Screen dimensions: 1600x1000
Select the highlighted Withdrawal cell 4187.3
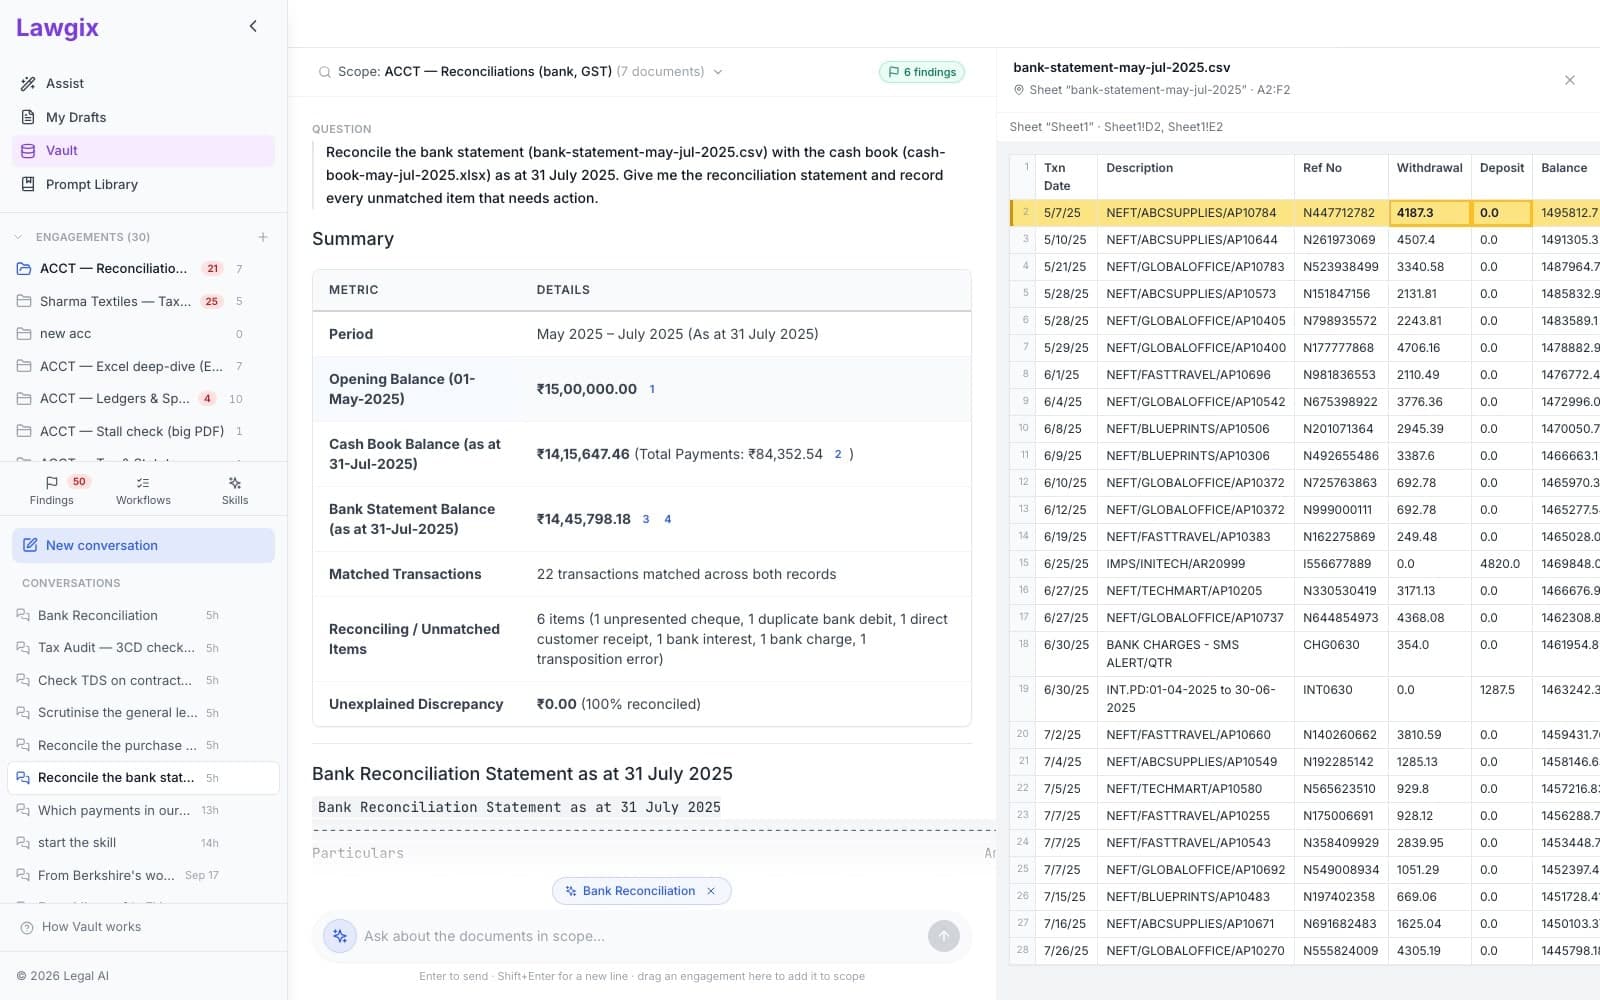(1430, 213)
